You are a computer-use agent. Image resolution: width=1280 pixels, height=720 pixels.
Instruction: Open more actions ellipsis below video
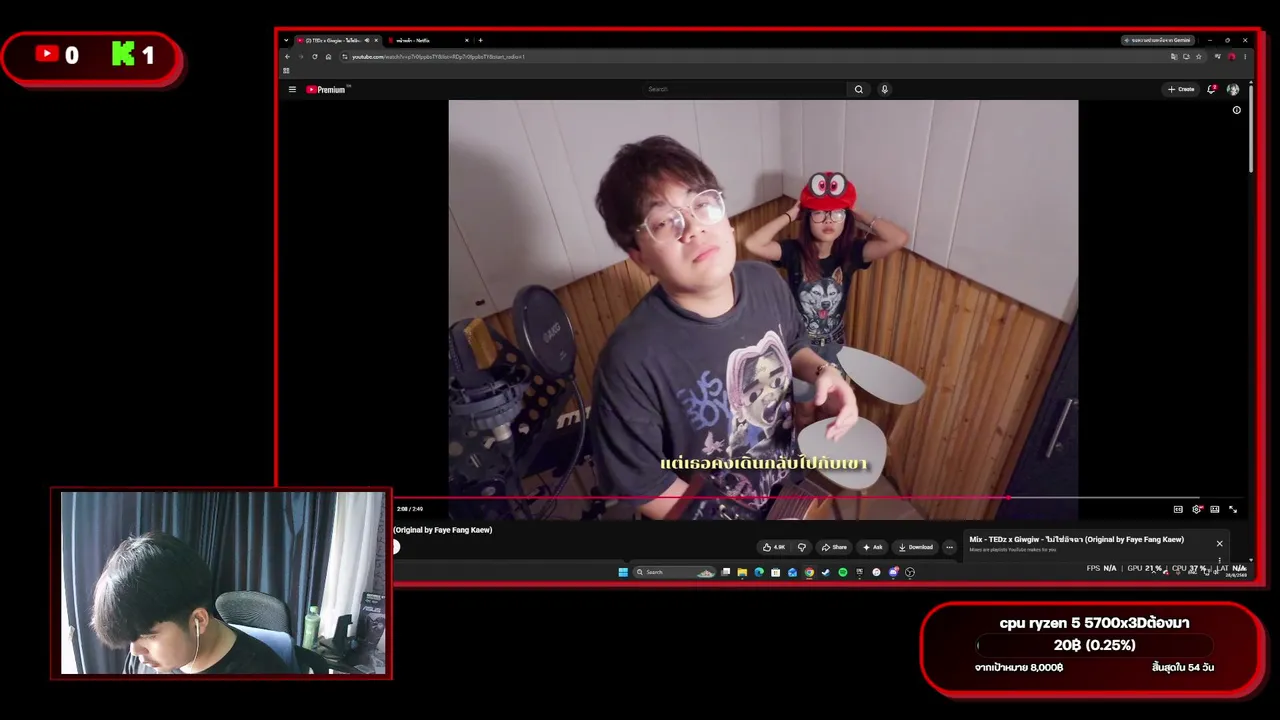949,547
